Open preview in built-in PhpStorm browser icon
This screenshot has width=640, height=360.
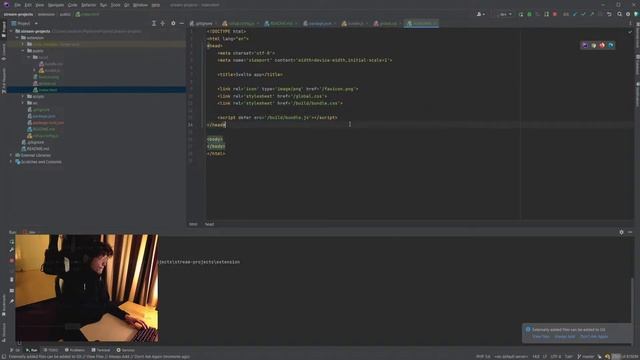[585, 45]
